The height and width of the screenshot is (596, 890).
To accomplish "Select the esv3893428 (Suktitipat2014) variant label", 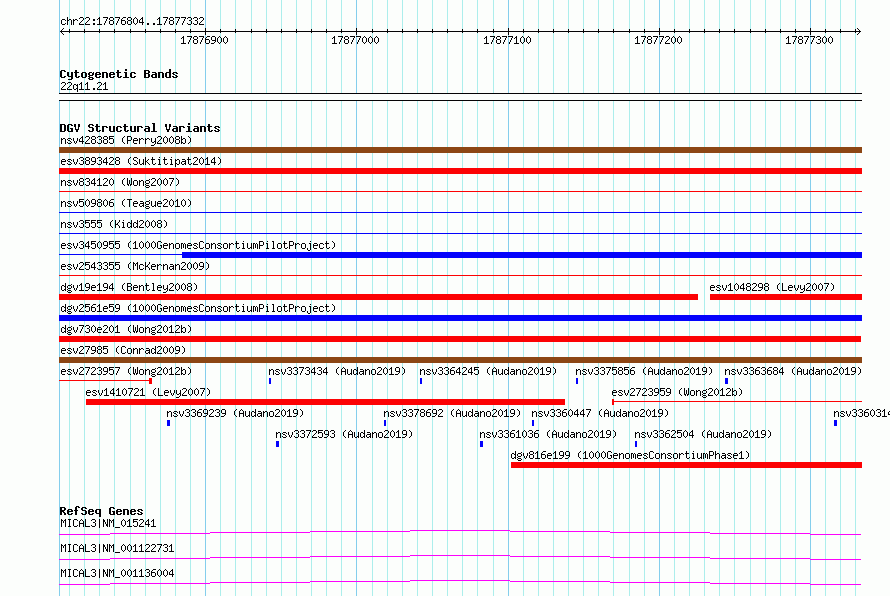I will point(141,161).
